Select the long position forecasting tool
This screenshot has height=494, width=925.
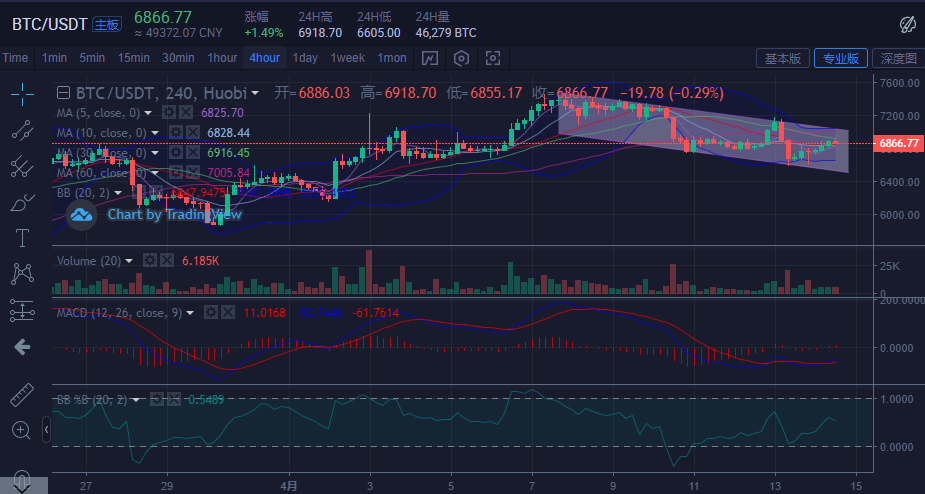point(22,310)
